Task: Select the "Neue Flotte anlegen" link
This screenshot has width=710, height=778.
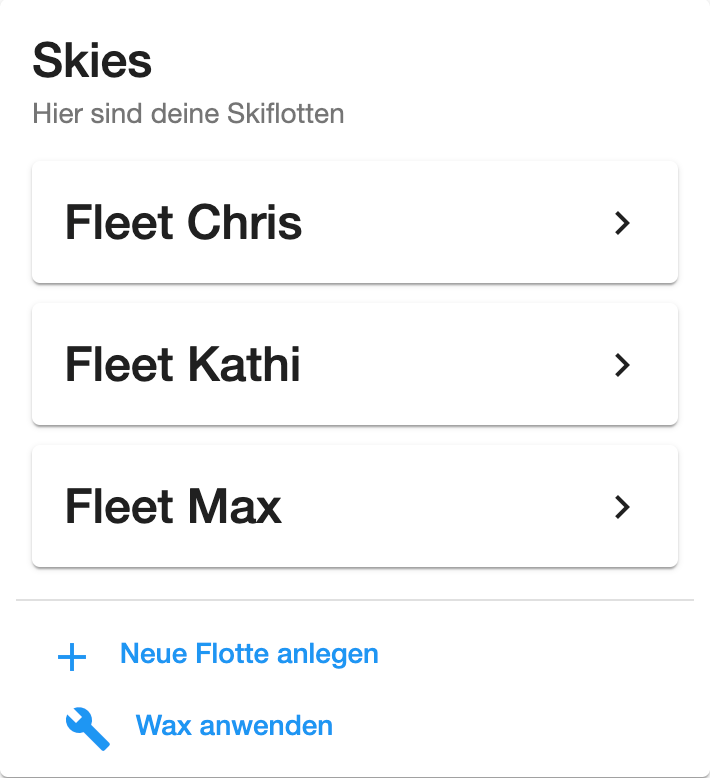Action: click(x=249, y=654)
